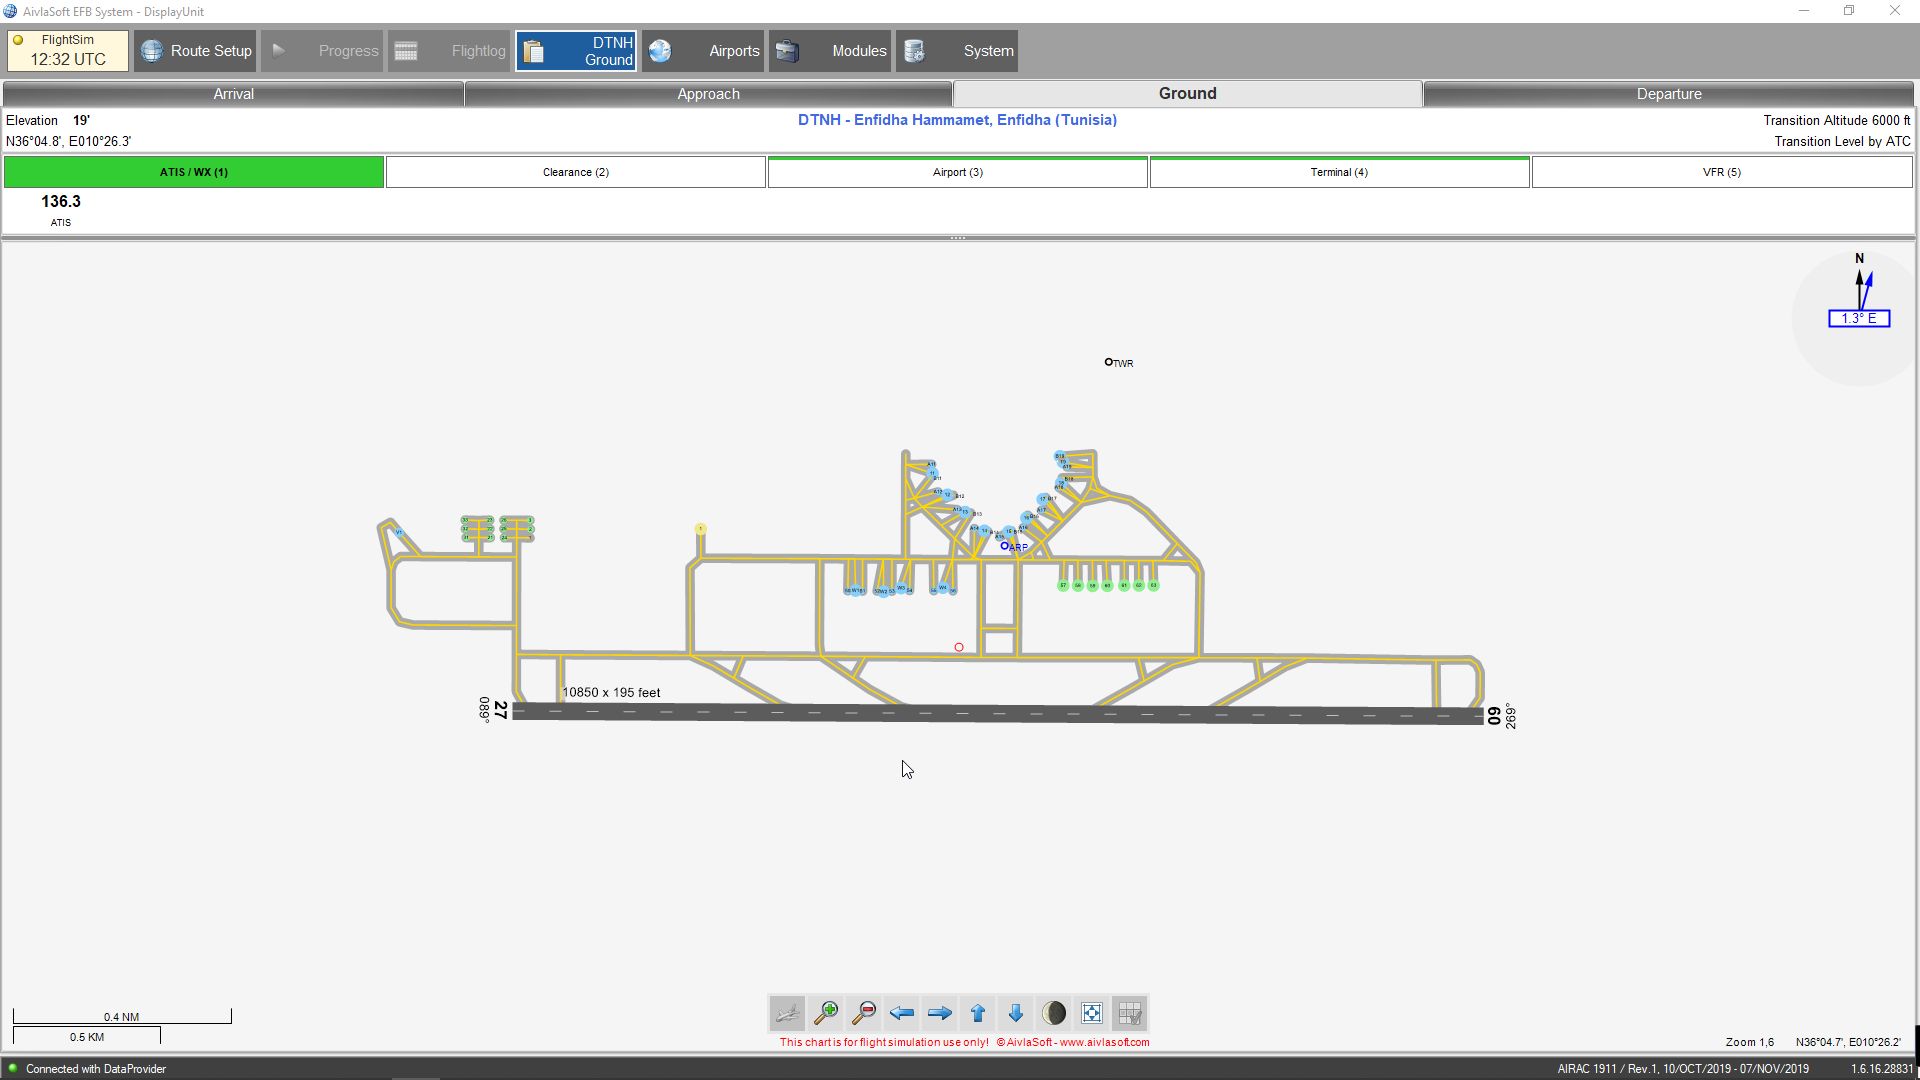1920x1080 pixels.
Task: Click the panel splitter handle dots
Action: click(958, 238)
